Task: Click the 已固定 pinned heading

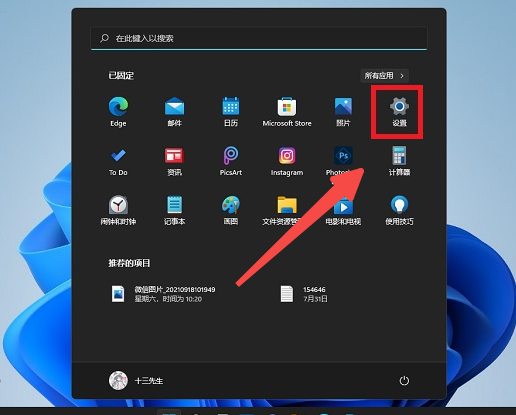Action: tap(121, 76)
